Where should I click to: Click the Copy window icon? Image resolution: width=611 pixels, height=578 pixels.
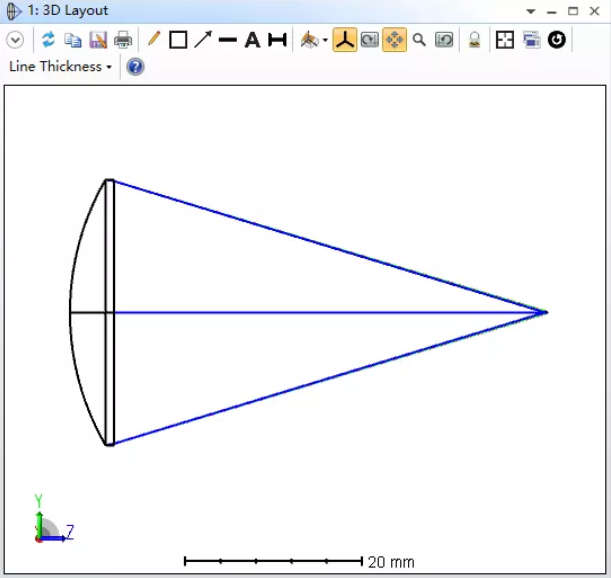[x=73, y=40]
